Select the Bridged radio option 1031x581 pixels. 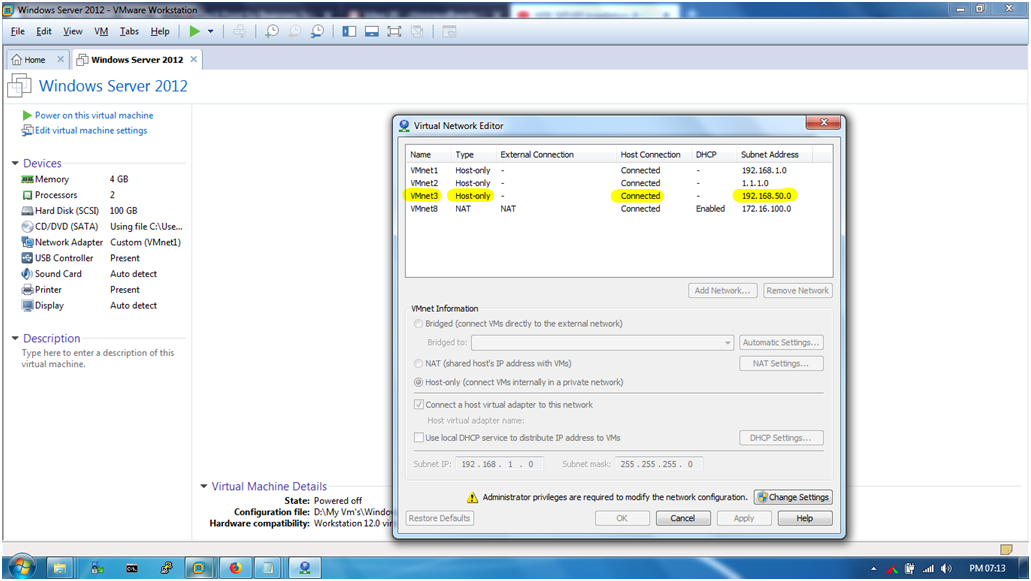click(418, 323)
